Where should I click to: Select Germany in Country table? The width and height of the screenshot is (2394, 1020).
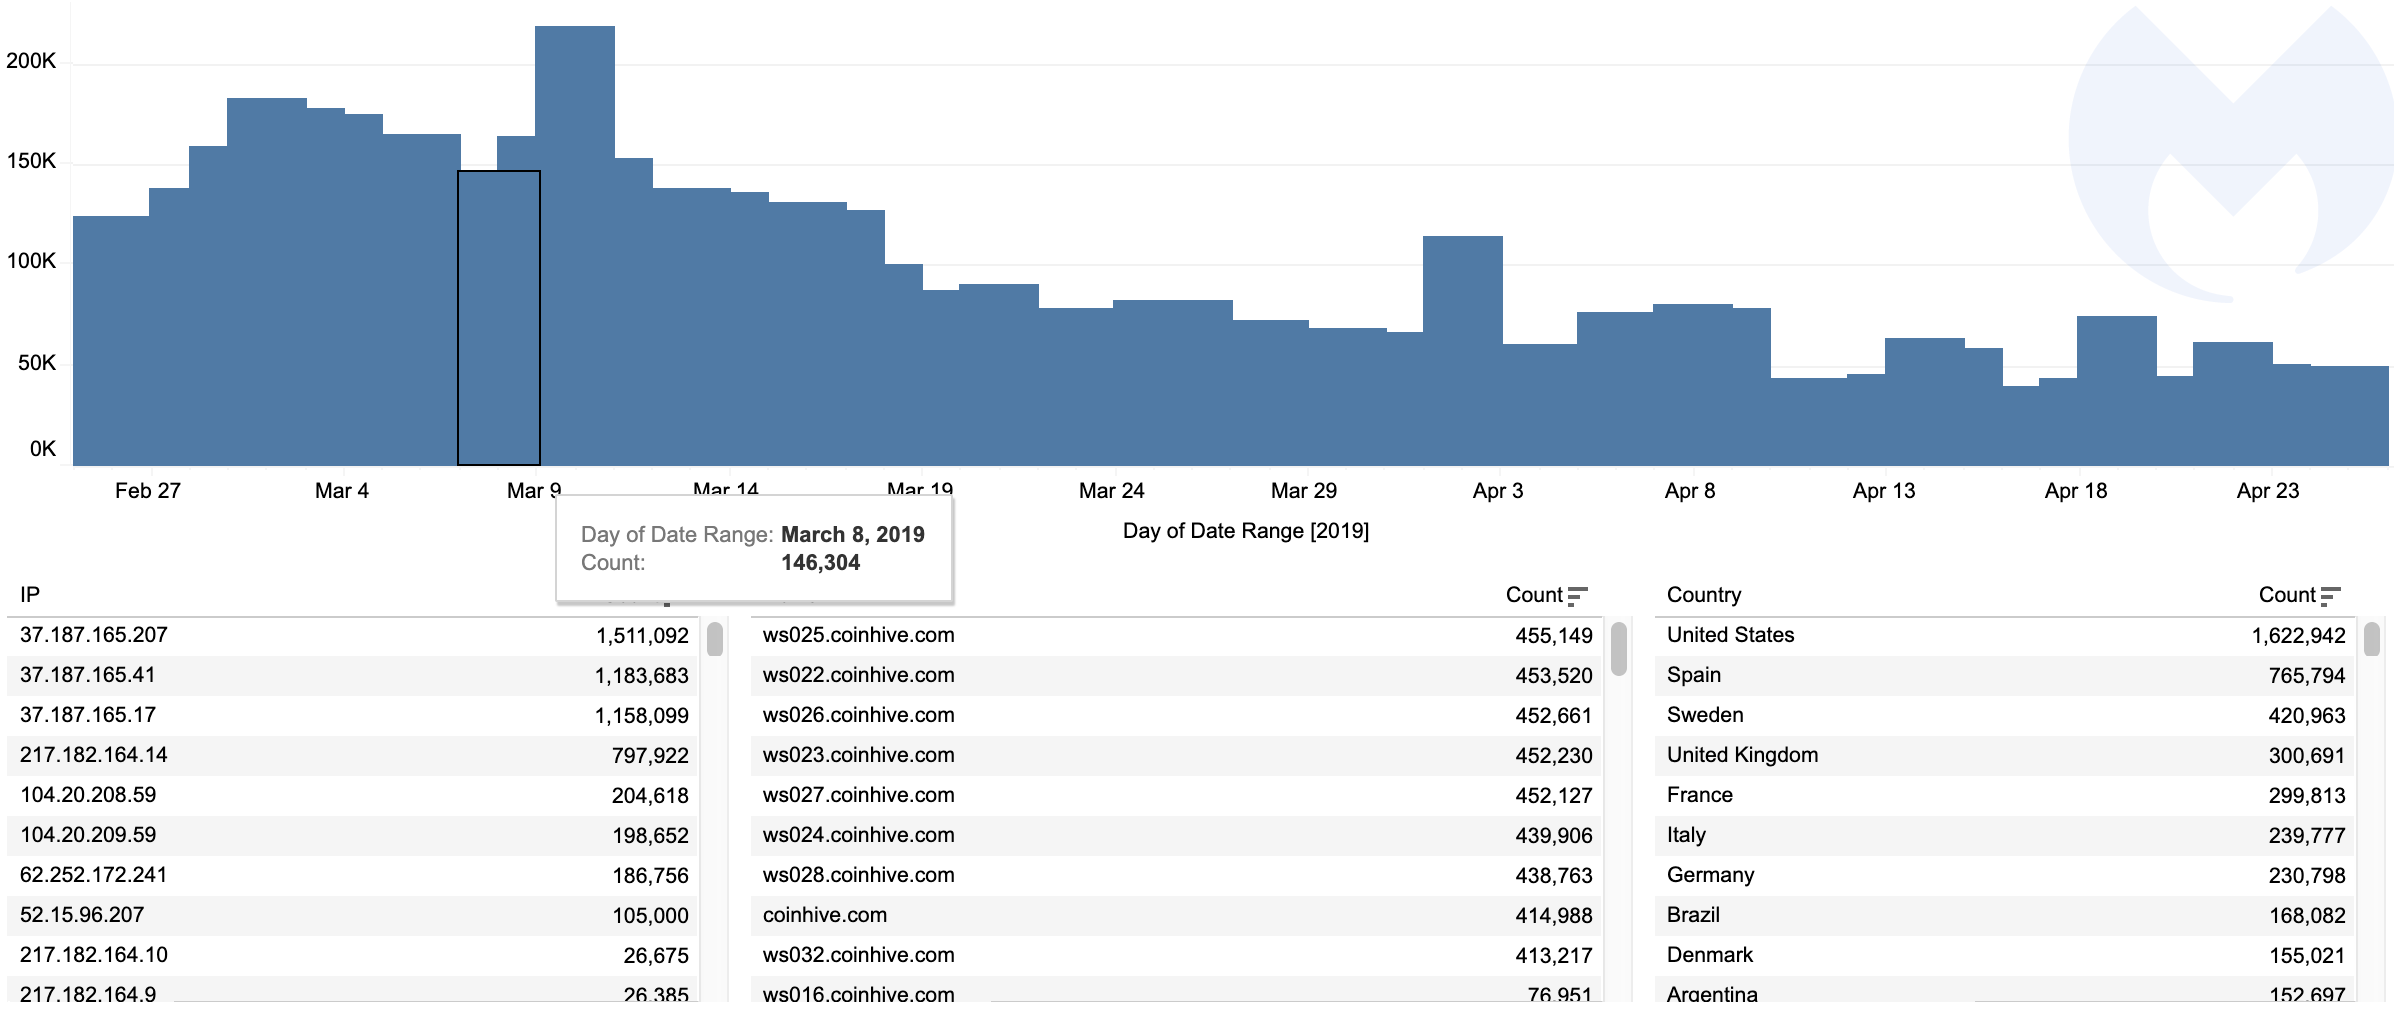click(x=1710, y=875)
